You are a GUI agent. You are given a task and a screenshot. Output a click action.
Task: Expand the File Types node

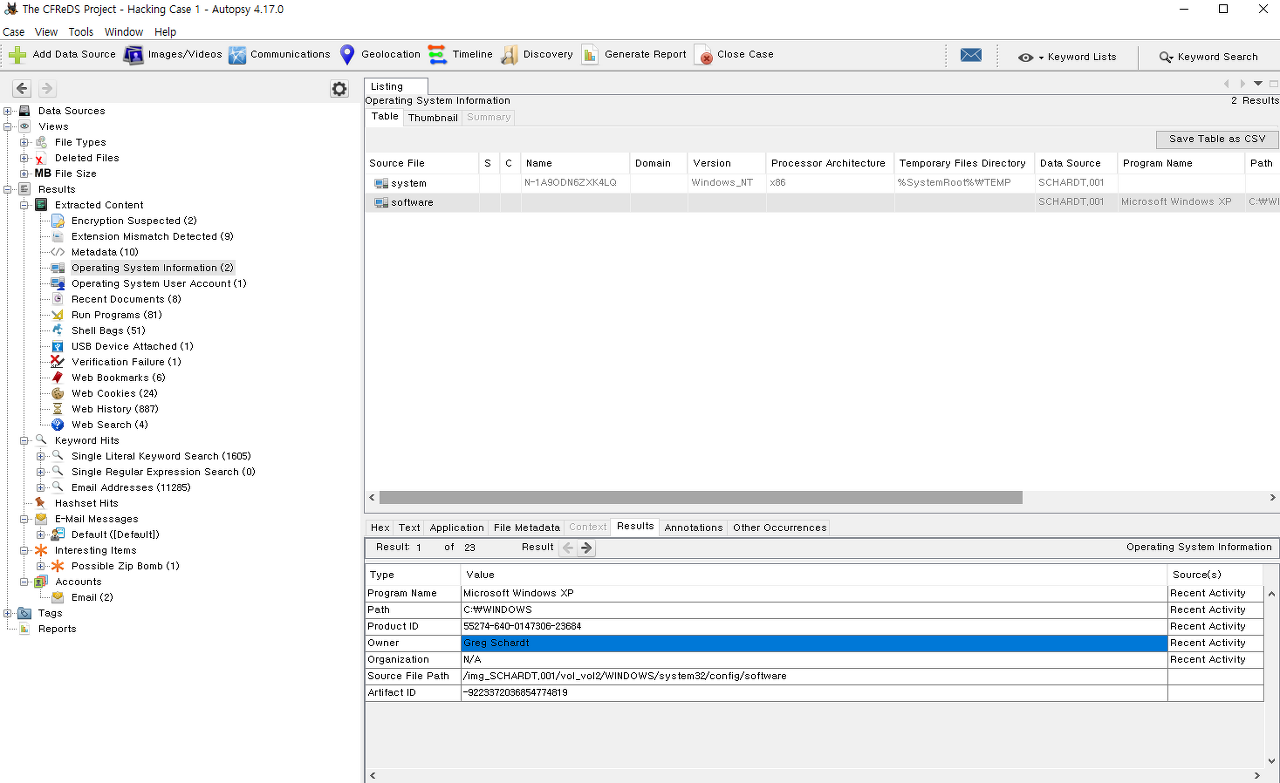25,142
